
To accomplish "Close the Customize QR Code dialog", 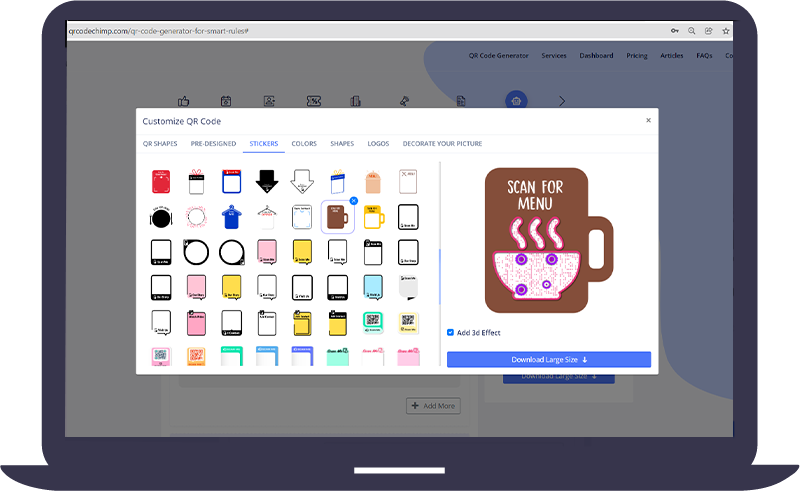I will tap(648, 120).
